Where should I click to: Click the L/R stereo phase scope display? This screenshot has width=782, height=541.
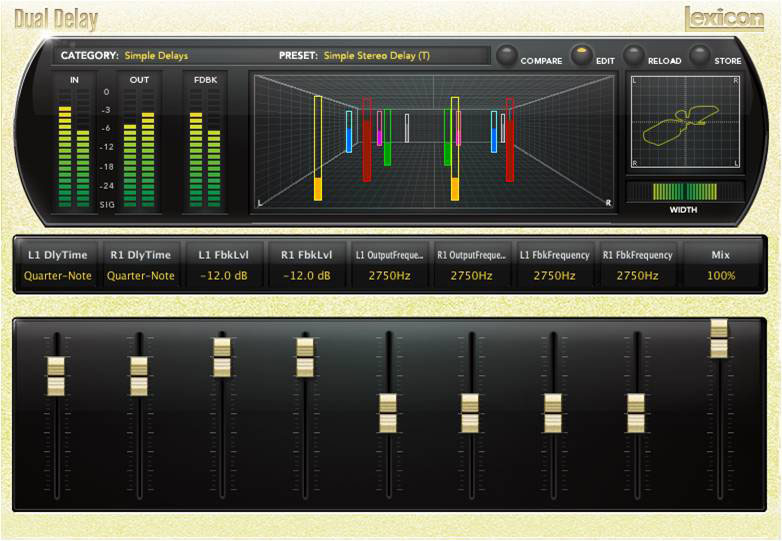pyautogui.click(x=685, y=122)
